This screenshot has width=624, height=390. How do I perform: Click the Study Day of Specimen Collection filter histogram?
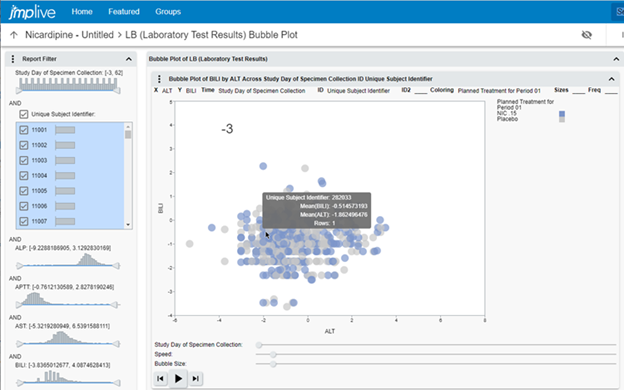tap(68, 85)
